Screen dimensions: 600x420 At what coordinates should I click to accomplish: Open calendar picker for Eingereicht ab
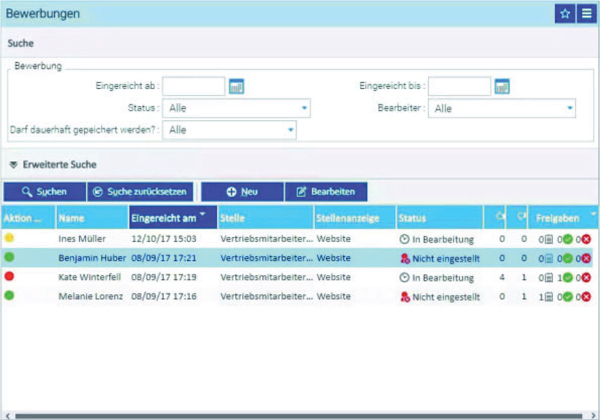tap(236, 86)
